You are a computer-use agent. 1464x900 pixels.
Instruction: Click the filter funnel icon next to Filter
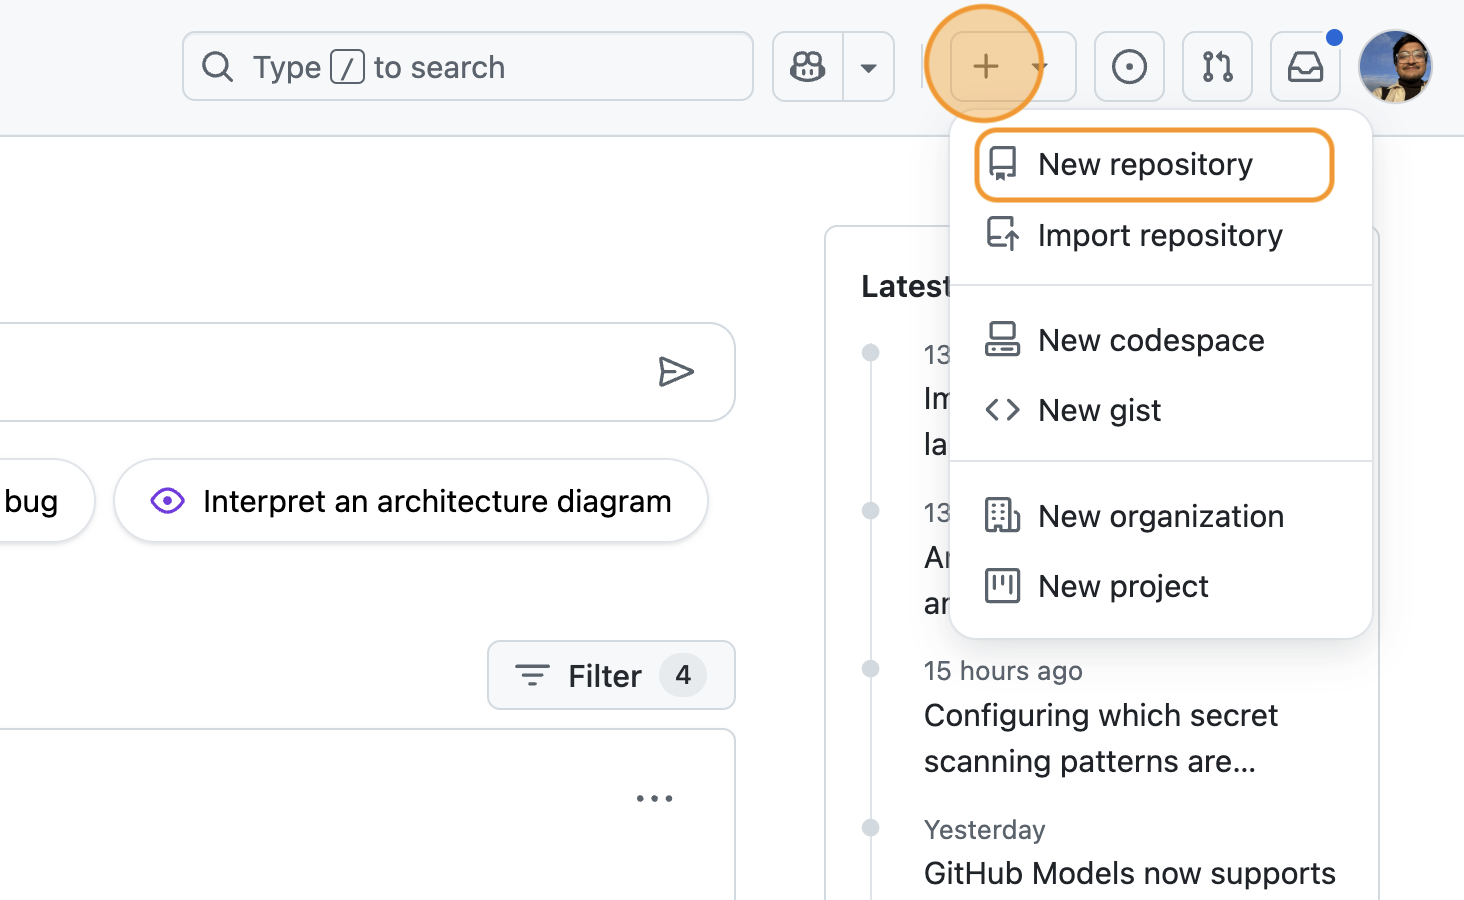(531, 675)
